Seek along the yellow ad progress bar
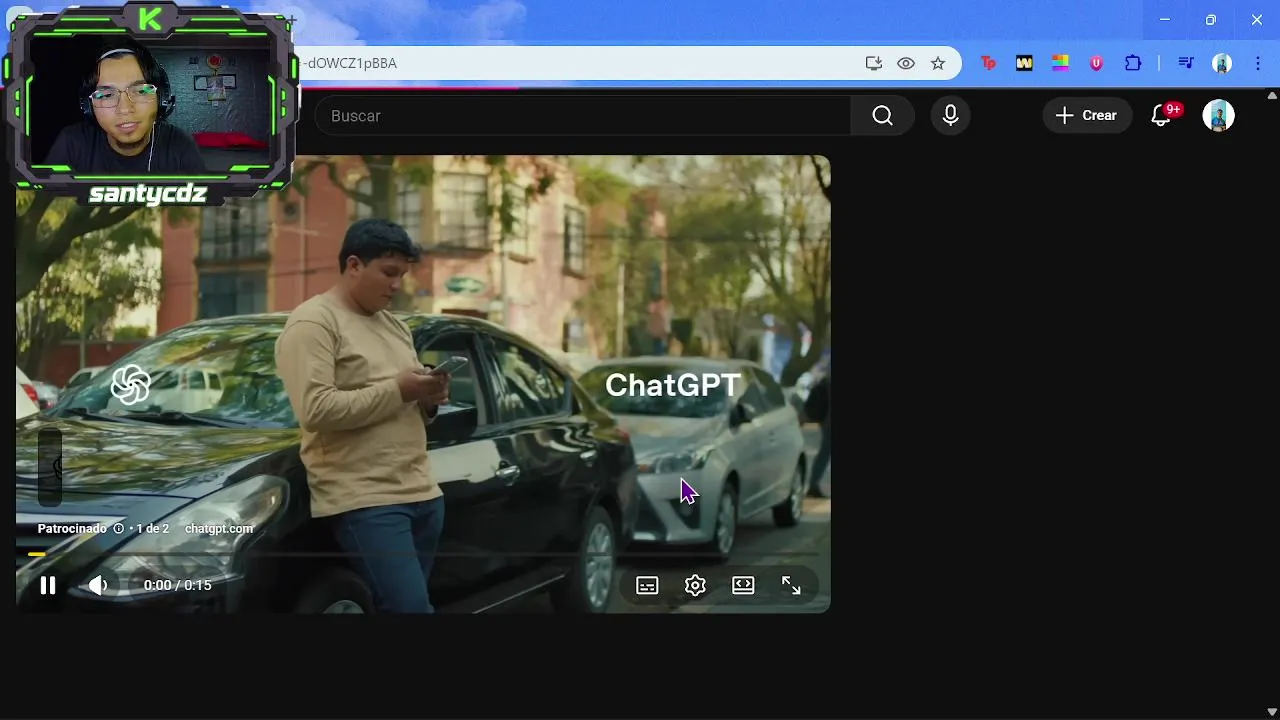Image resolution: width=1280 pixels, height=720 pixels. pos(423,554)
